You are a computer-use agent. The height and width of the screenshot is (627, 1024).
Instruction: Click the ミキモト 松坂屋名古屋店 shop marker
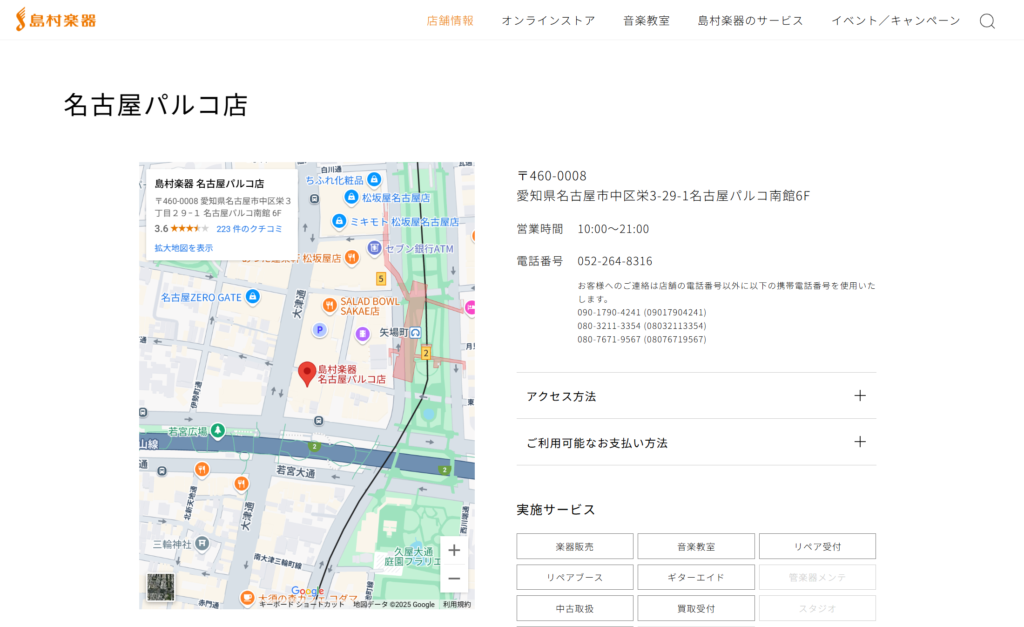click(339, 221)
